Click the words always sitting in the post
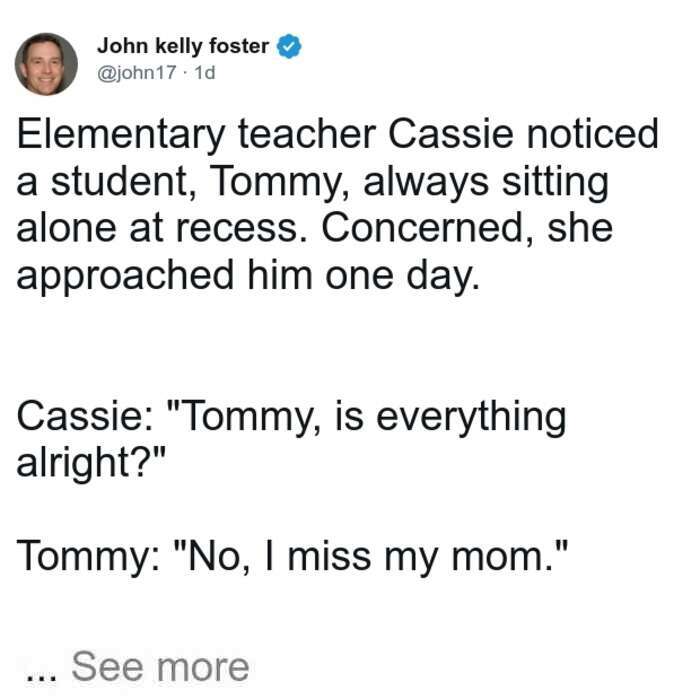Viewport: 700px width, 700px height. point(486,183)
